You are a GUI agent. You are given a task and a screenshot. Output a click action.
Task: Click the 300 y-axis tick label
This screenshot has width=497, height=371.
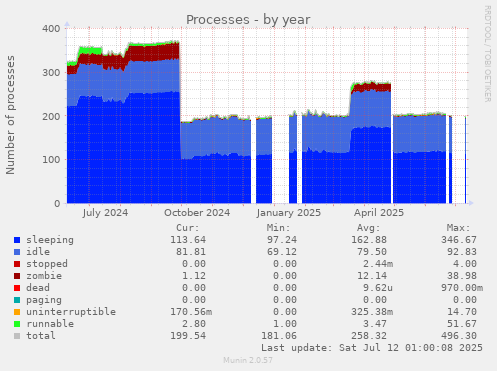(51, 72)
